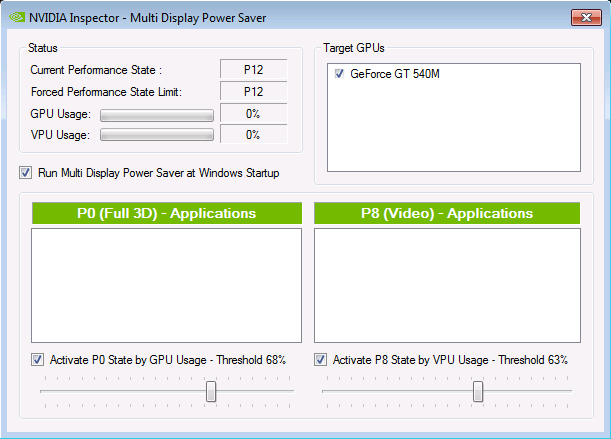Uncheck the GeForce GT 540M target GPU
611x439 pixels.
[339, 74]
